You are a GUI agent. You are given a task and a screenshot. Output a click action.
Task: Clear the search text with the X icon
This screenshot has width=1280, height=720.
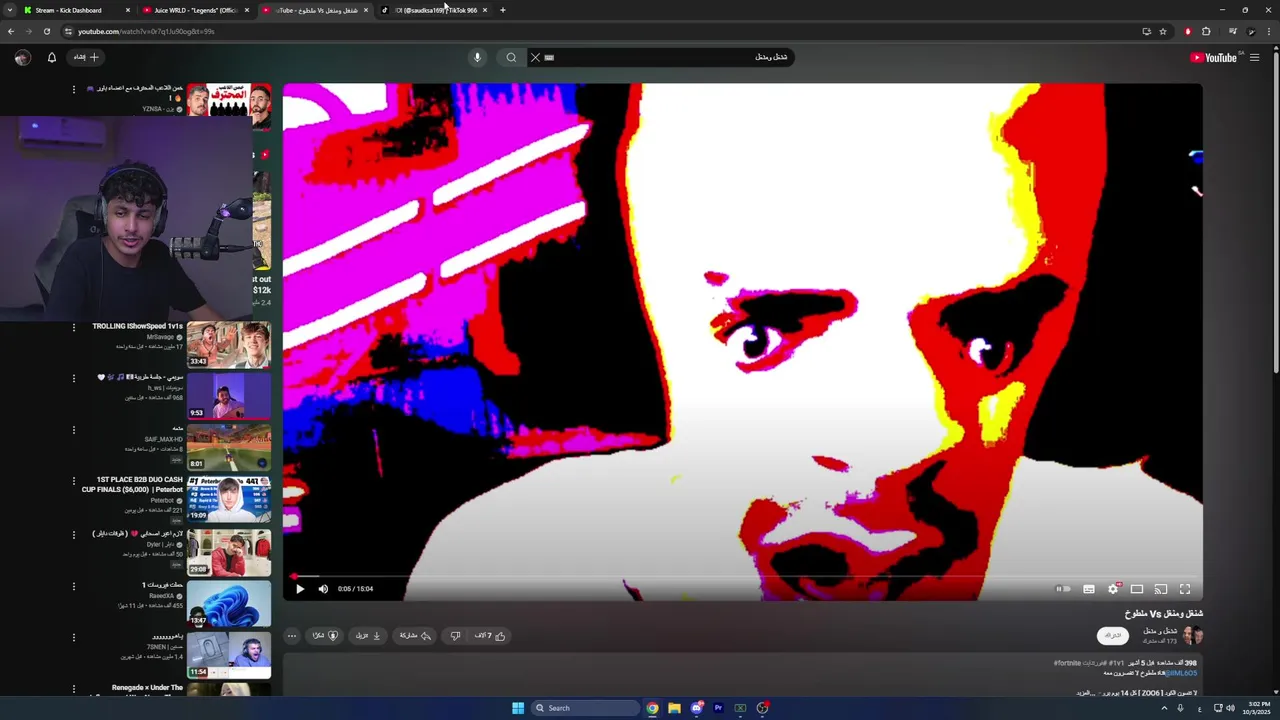click(x=535, y=57)
